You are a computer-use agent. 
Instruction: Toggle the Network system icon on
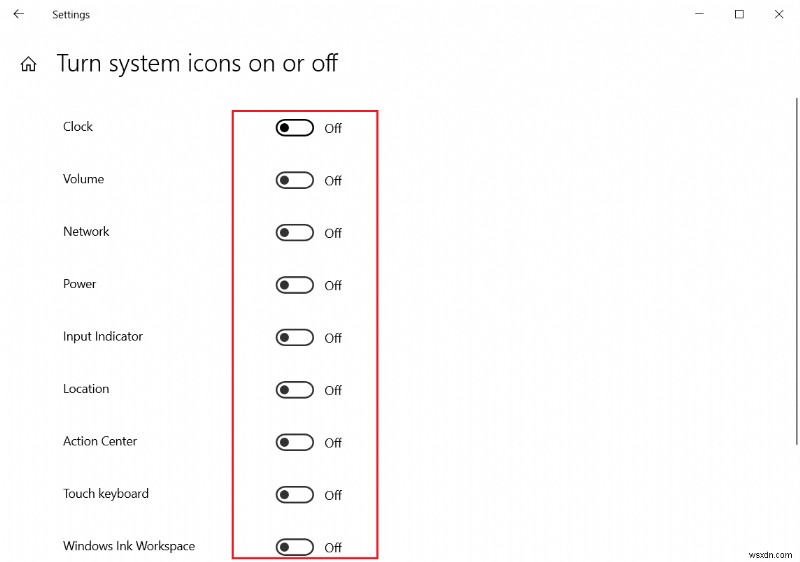(295, 233)
